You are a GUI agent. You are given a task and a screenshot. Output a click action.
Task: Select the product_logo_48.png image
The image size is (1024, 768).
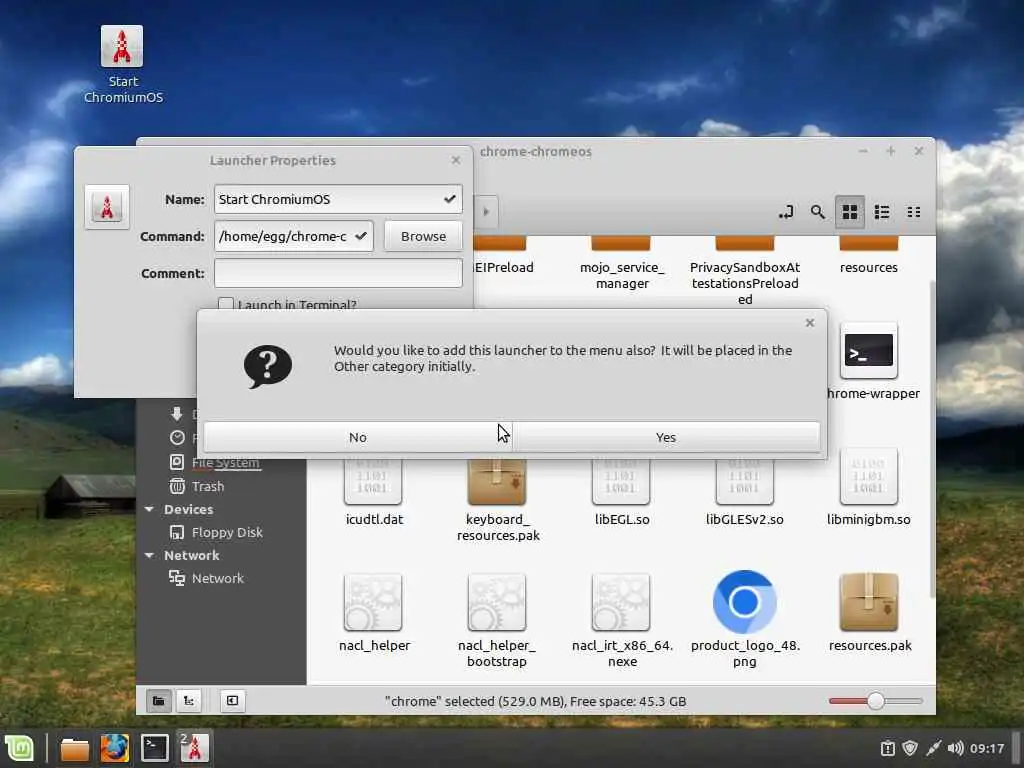pos(744,619)
